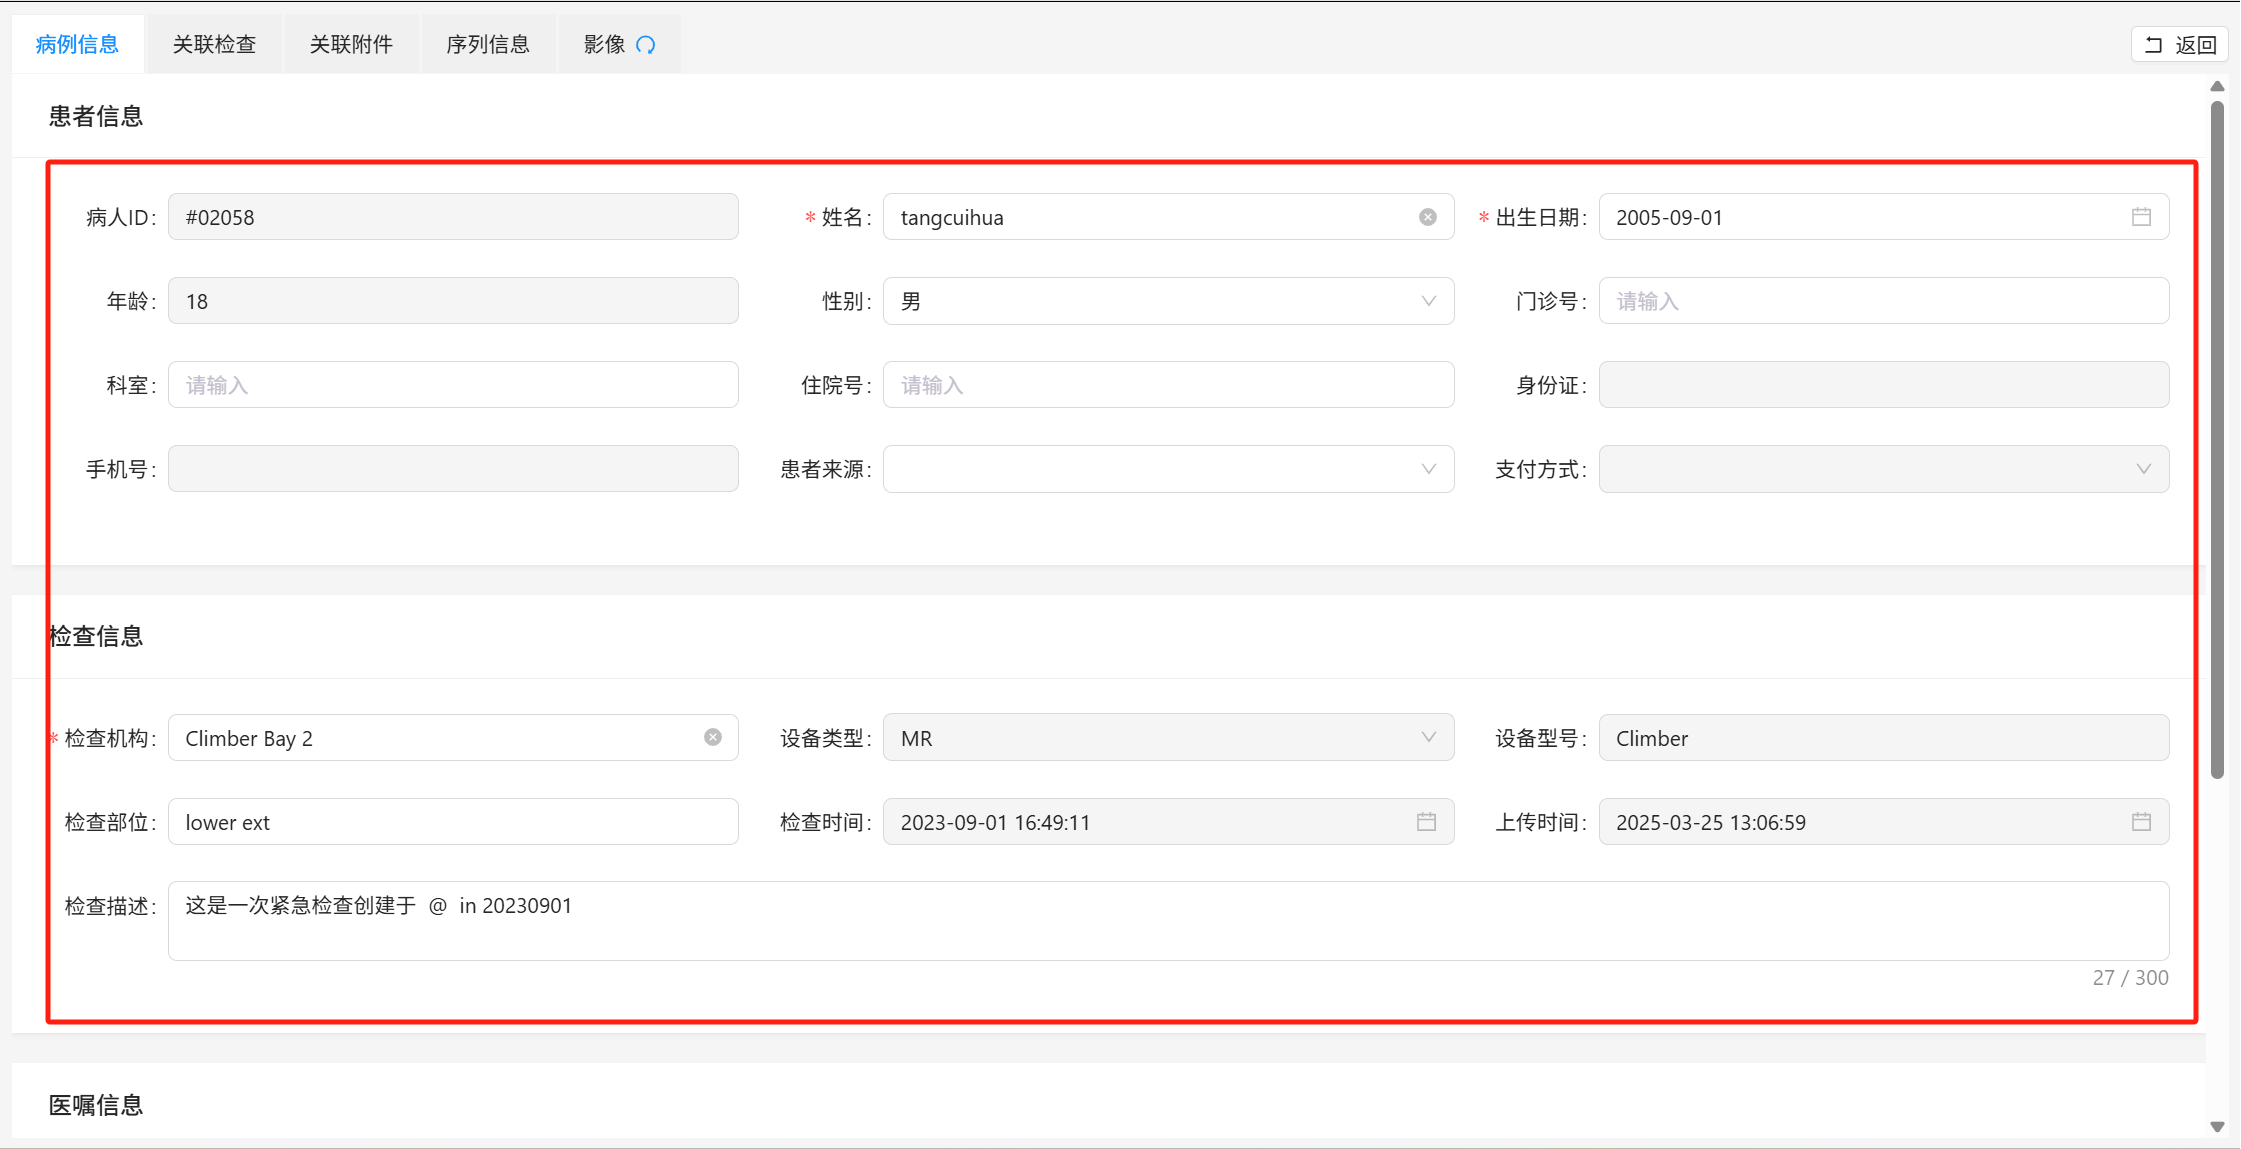Click the 返回 button
2241x1149 pixels.
2180,45
